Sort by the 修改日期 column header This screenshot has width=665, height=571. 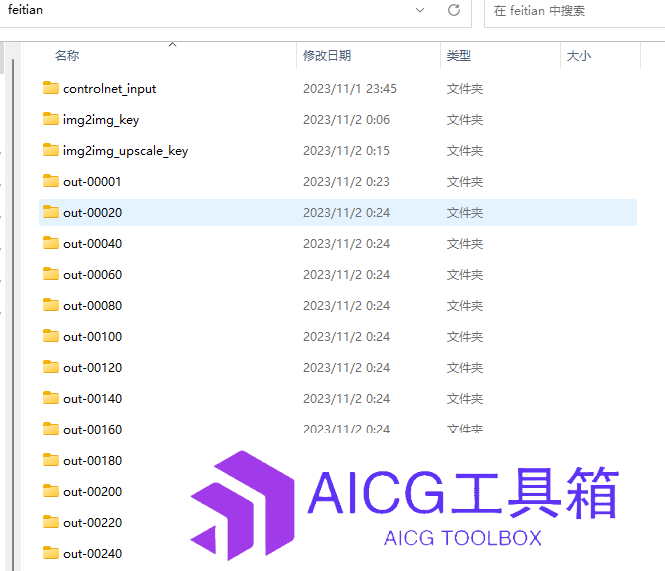(327, 56)
